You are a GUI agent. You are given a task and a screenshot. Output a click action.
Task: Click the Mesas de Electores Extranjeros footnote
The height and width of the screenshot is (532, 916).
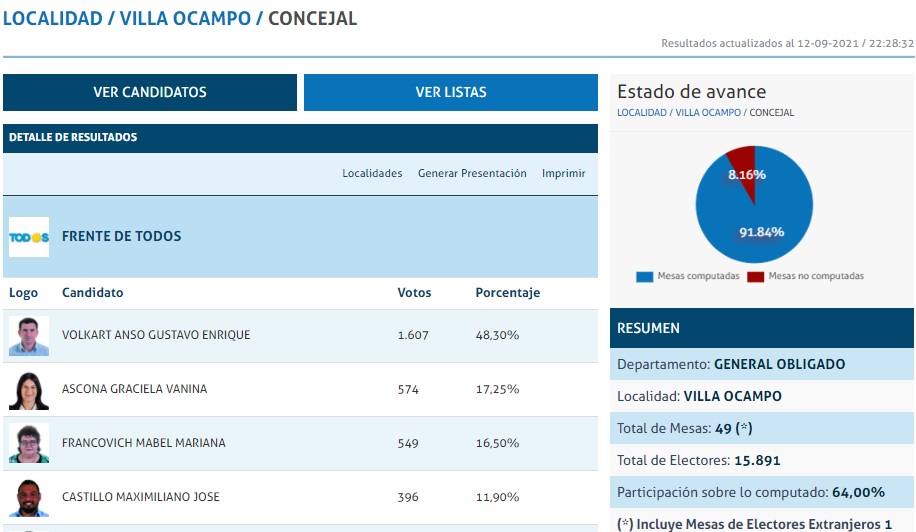pyautogui.click(x=754, y=524)
